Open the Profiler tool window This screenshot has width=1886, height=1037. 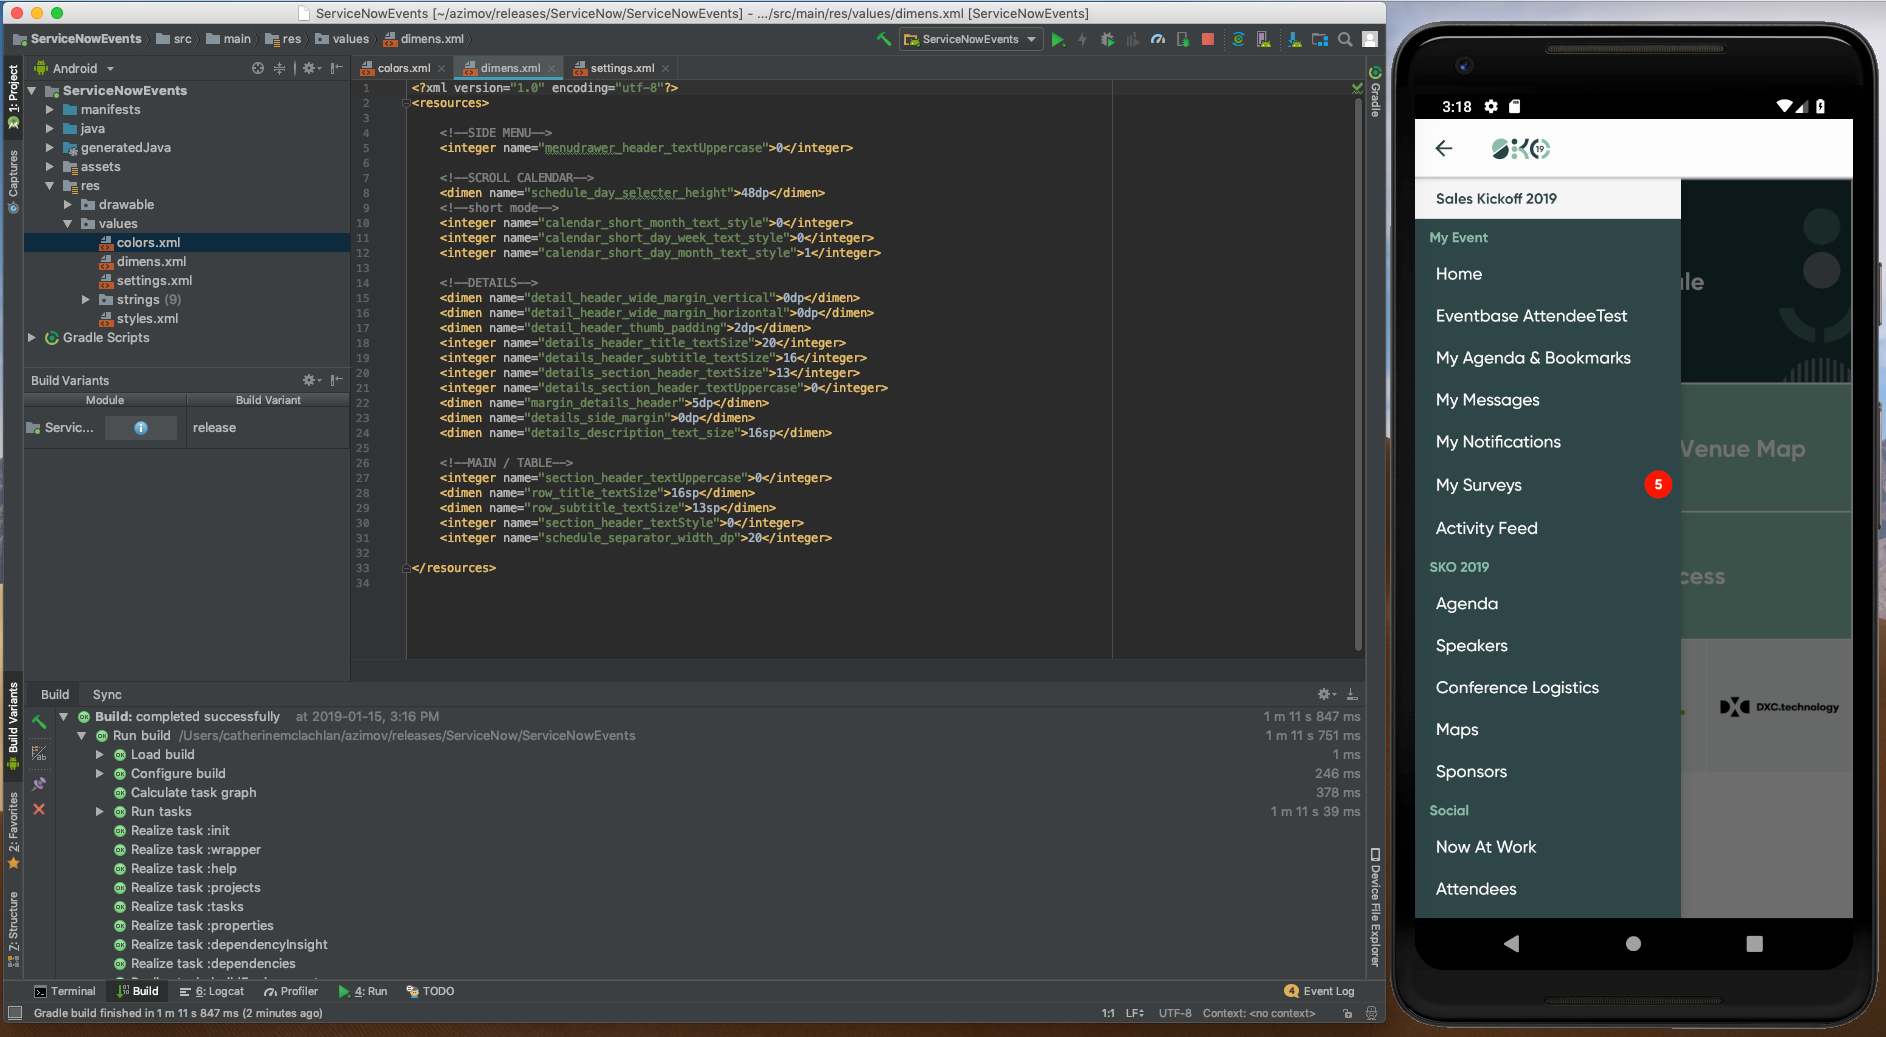coord(291,991)
